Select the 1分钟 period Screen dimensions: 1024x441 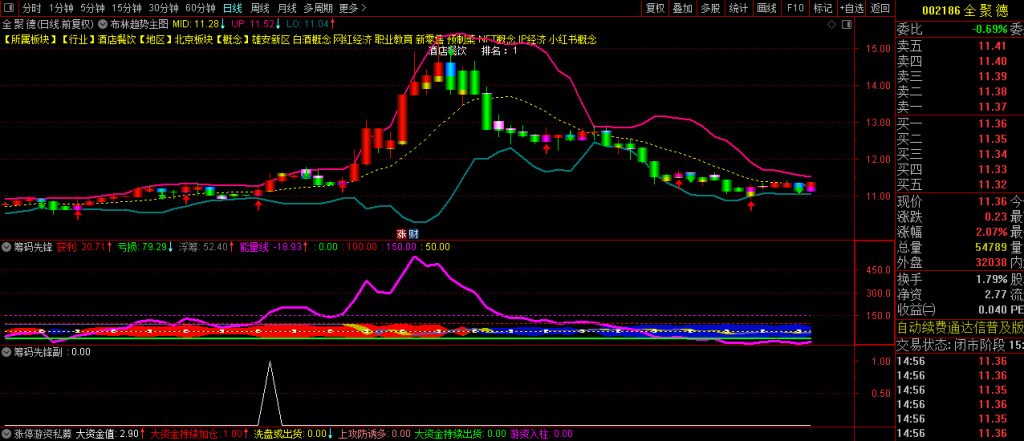point(60,8)
